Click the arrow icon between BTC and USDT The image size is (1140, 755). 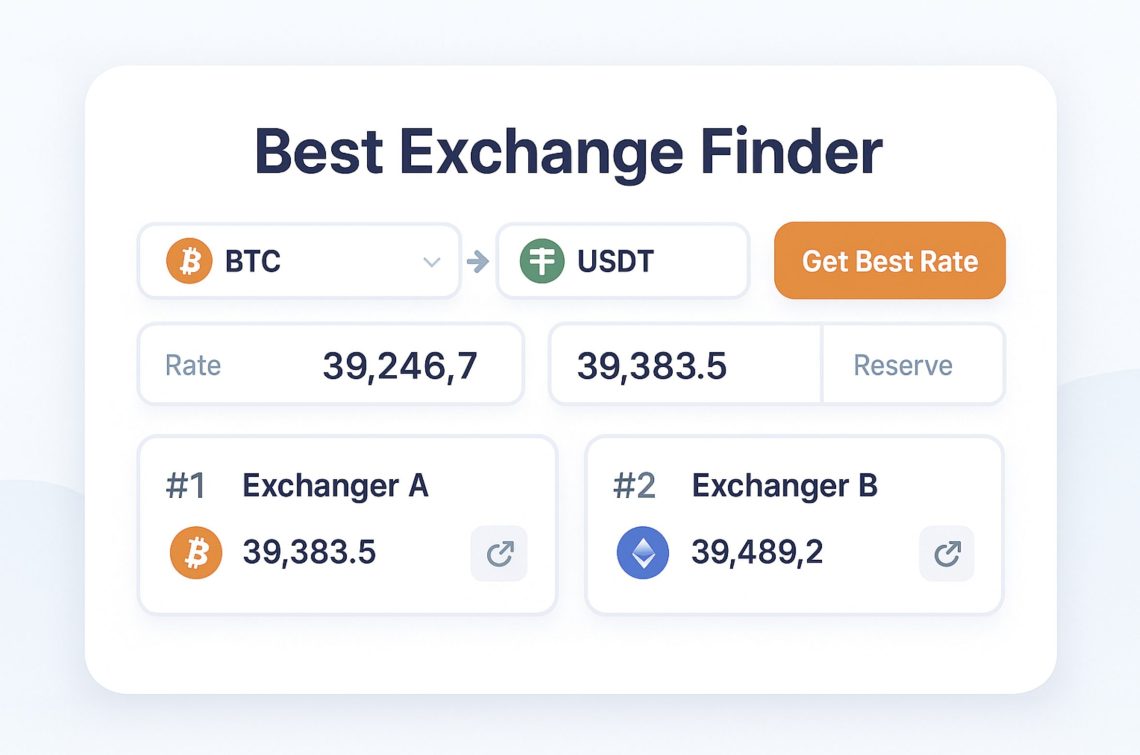(x=477, y=261)
